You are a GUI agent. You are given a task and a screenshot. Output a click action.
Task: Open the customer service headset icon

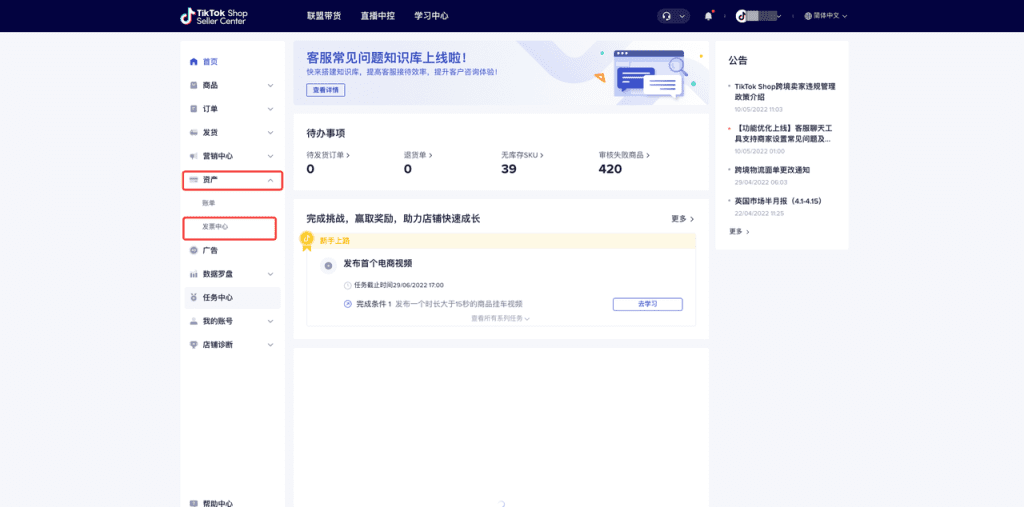coord(666,16)
